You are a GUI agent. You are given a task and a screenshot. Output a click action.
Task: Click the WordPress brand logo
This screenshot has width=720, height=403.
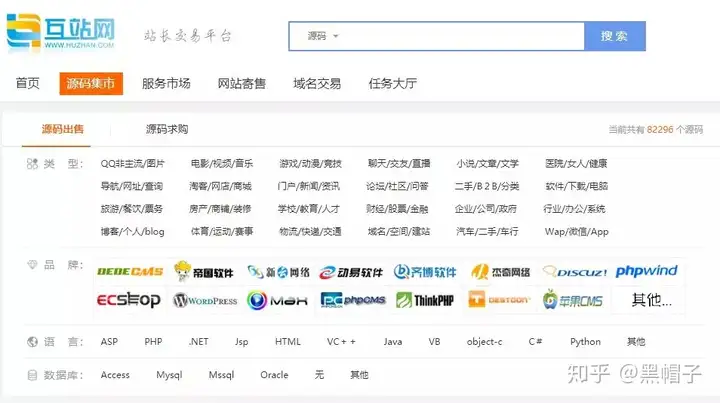205,301
